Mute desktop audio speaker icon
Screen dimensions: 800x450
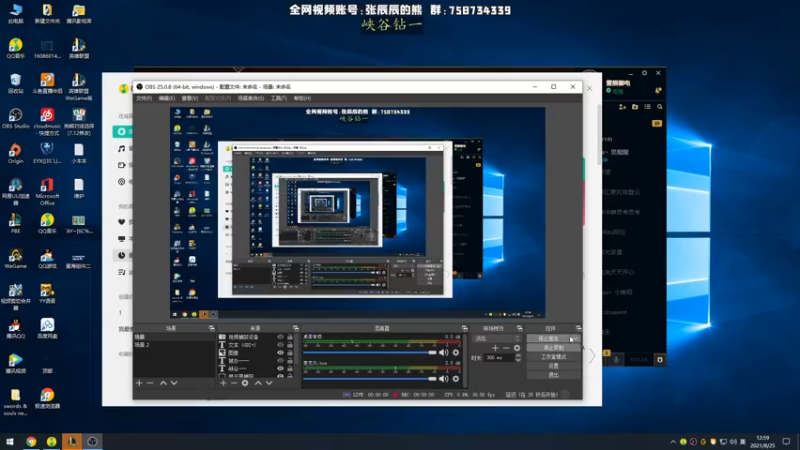coord(443,353)
